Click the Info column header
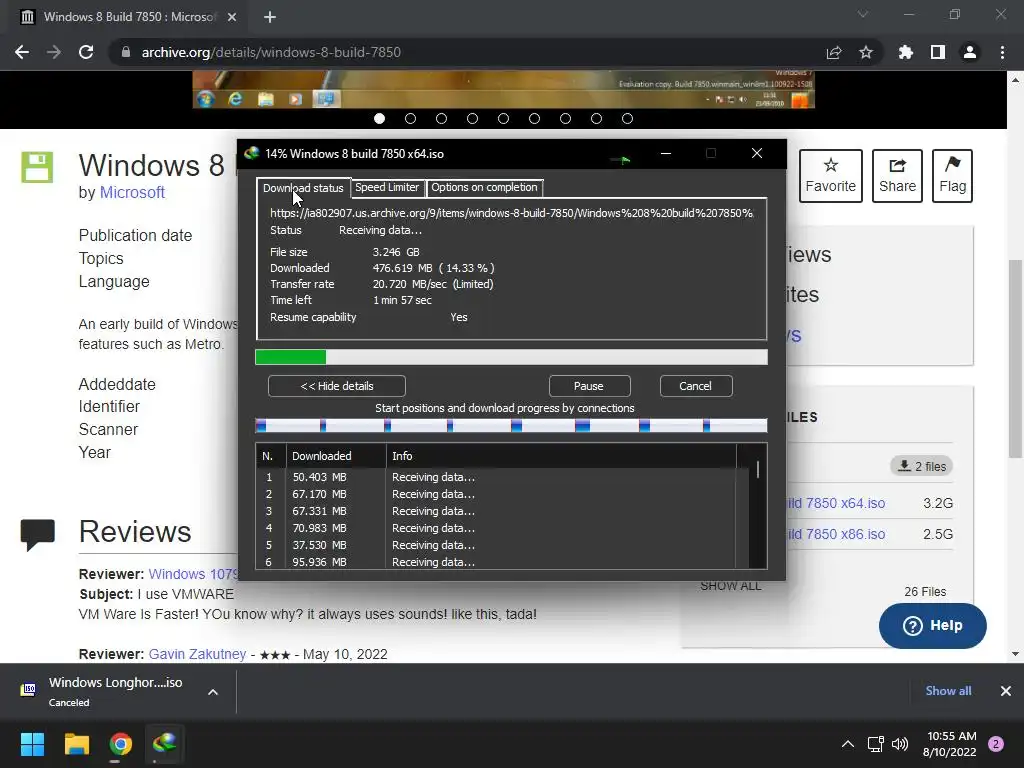This screenshot has height=768, width=1024. [x=561, y=456]
